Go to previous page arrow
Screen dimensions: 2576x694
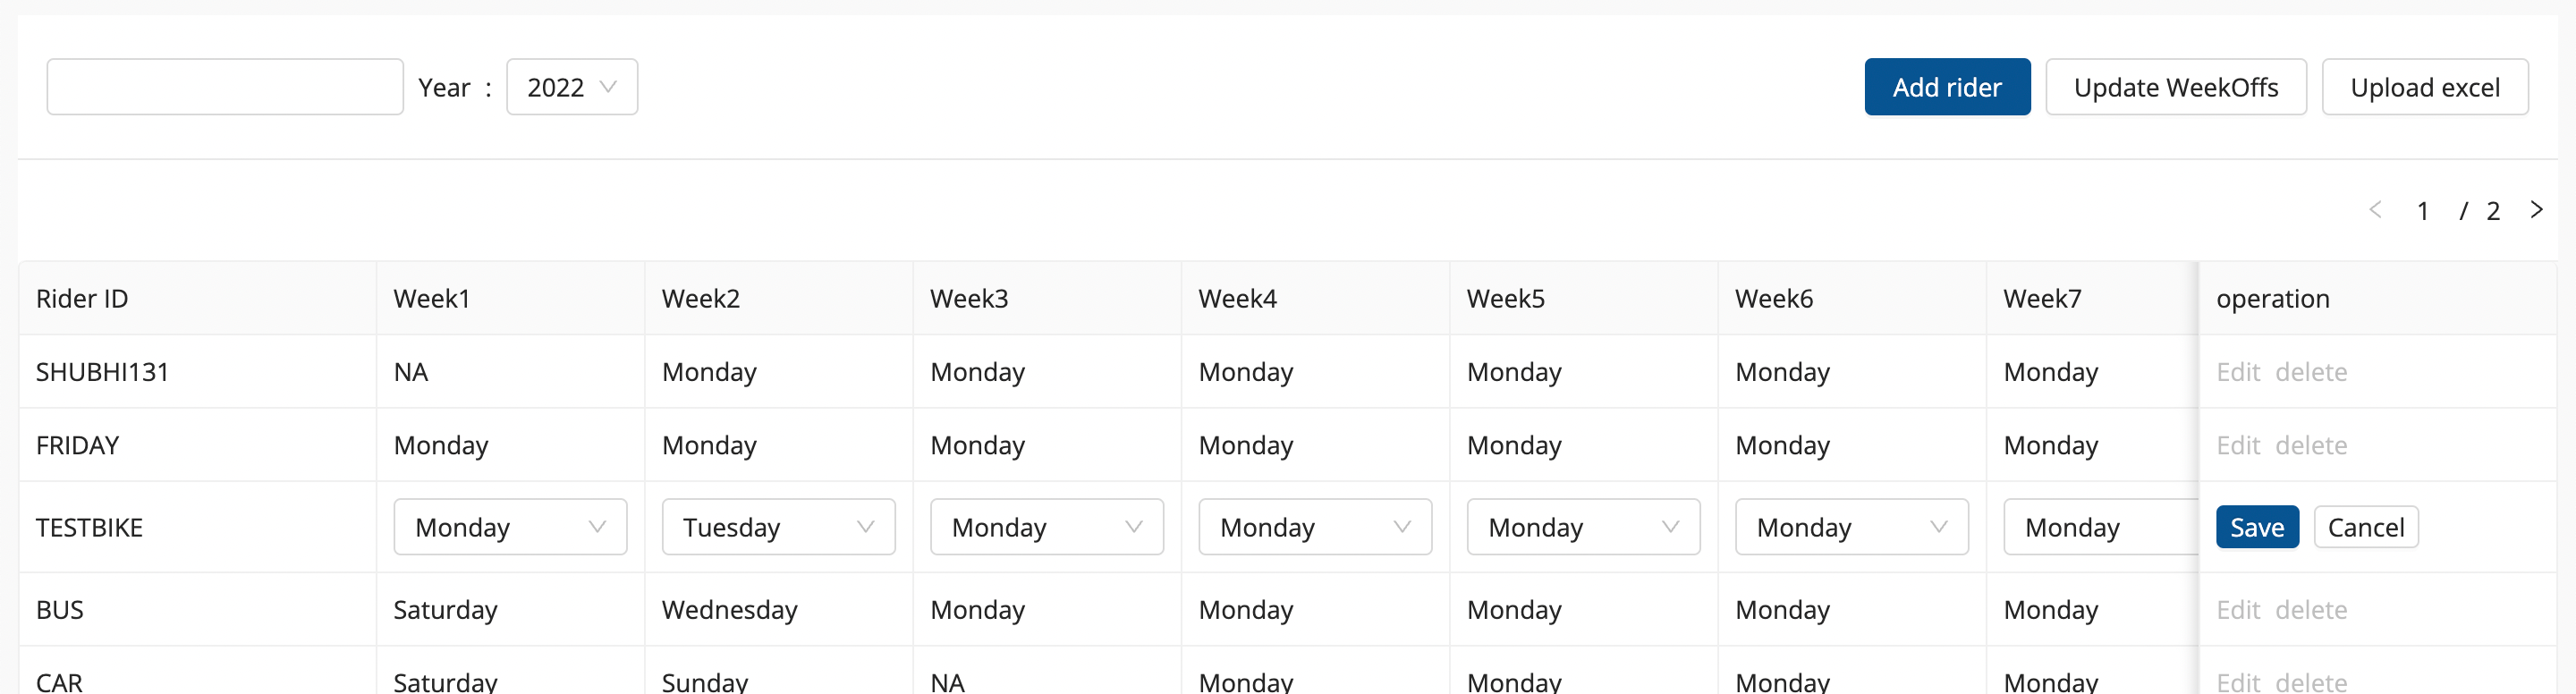pyautogui.click(x=2375, y=210)
